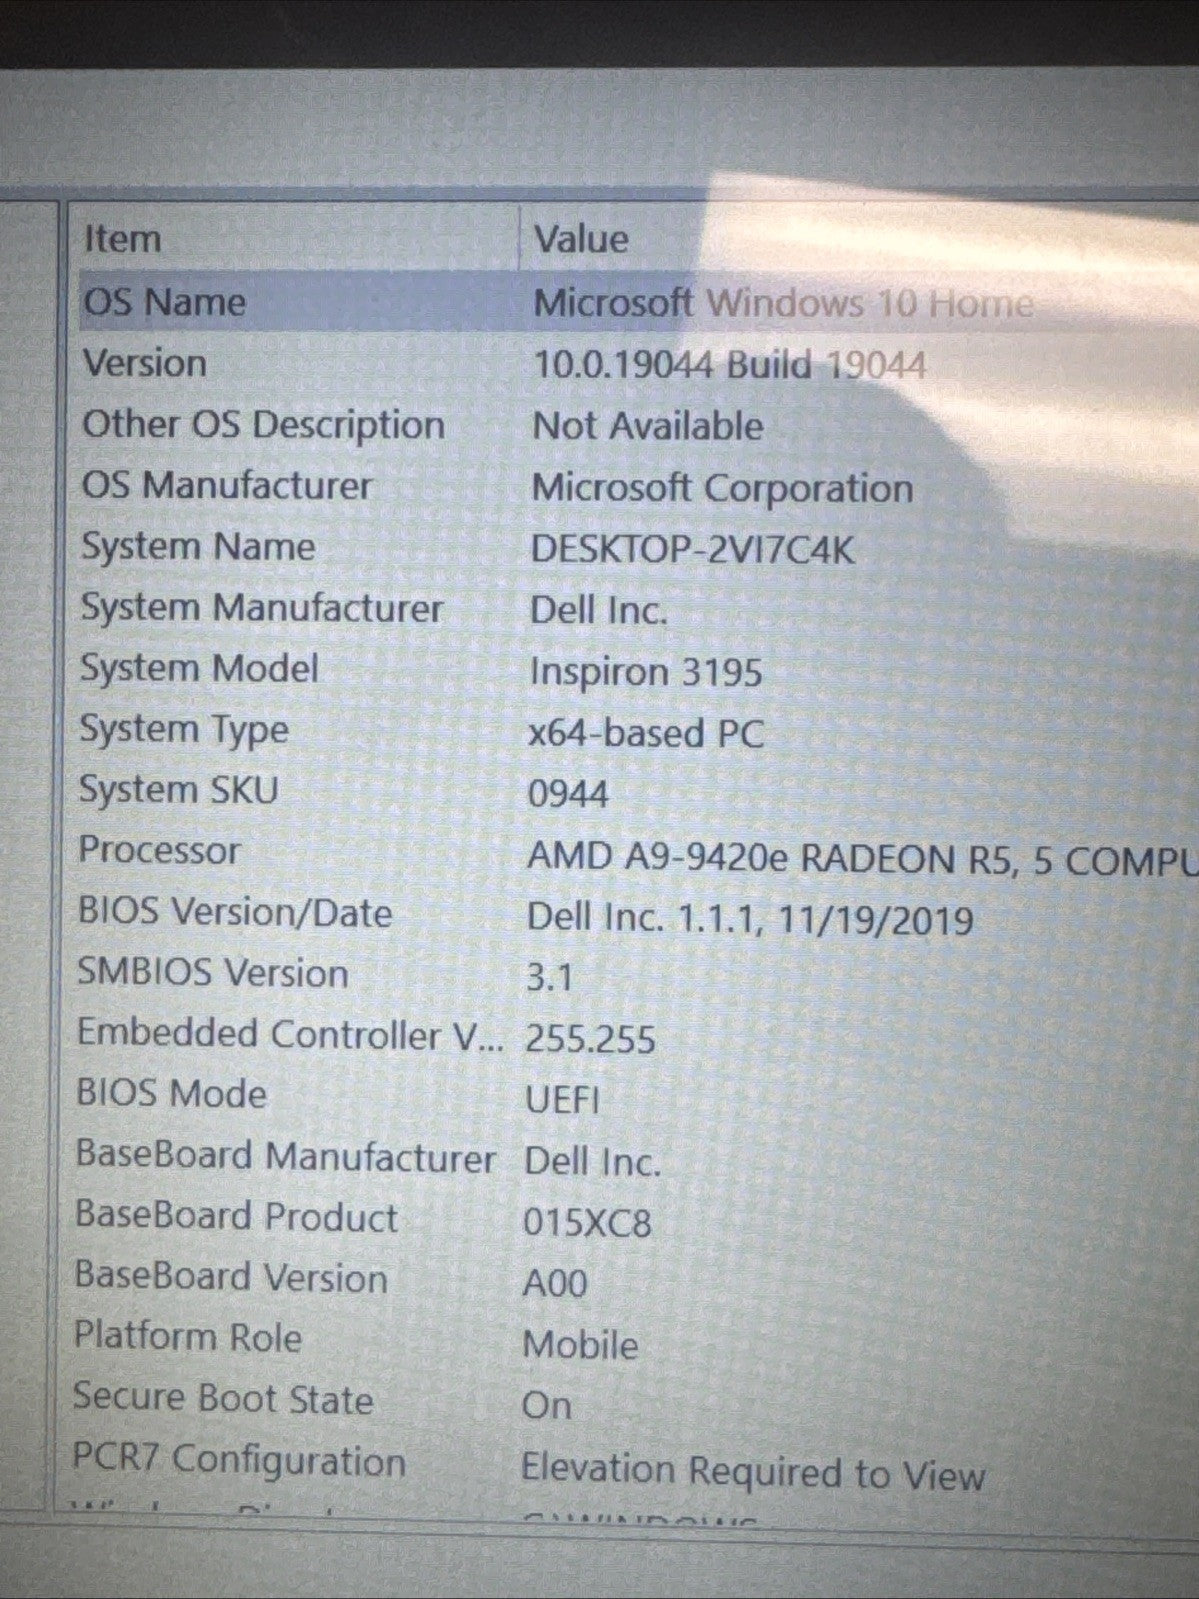
Task: Select the Other OS Description row
Action: pos(263,425)
